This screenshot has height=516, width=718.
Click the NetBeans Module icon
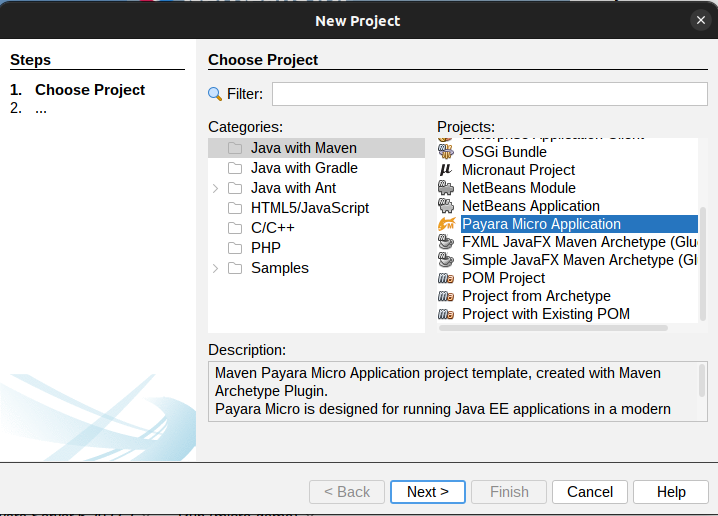(446, 188)
